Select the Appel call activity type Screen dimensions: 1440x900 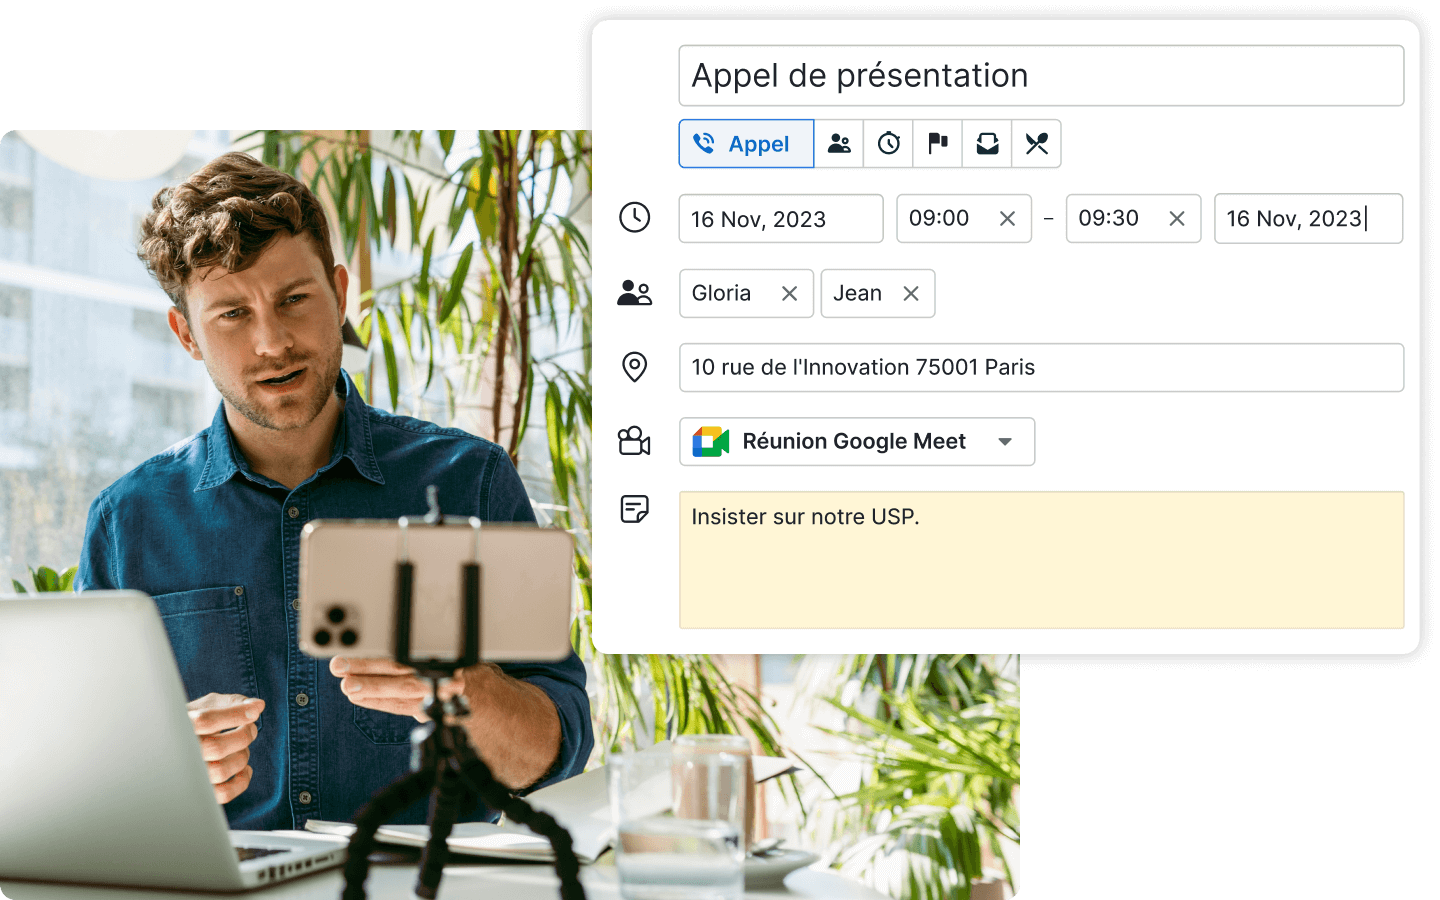pyautogui.click(x=746, y=144)
